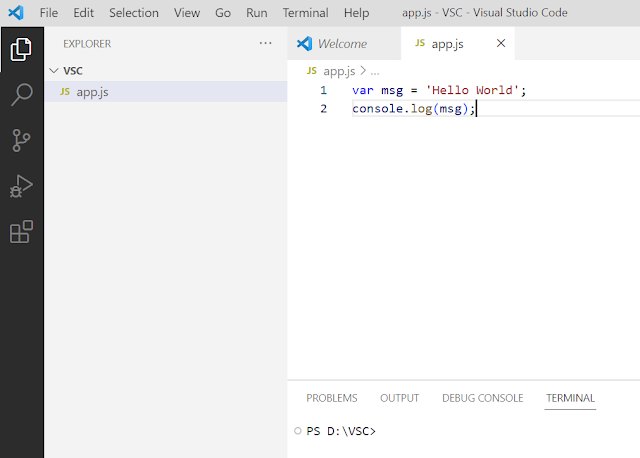This screenshot has width=640, height=458.
Task: Click the 'Hello World' string in code
Action: (x=472, y=90)
